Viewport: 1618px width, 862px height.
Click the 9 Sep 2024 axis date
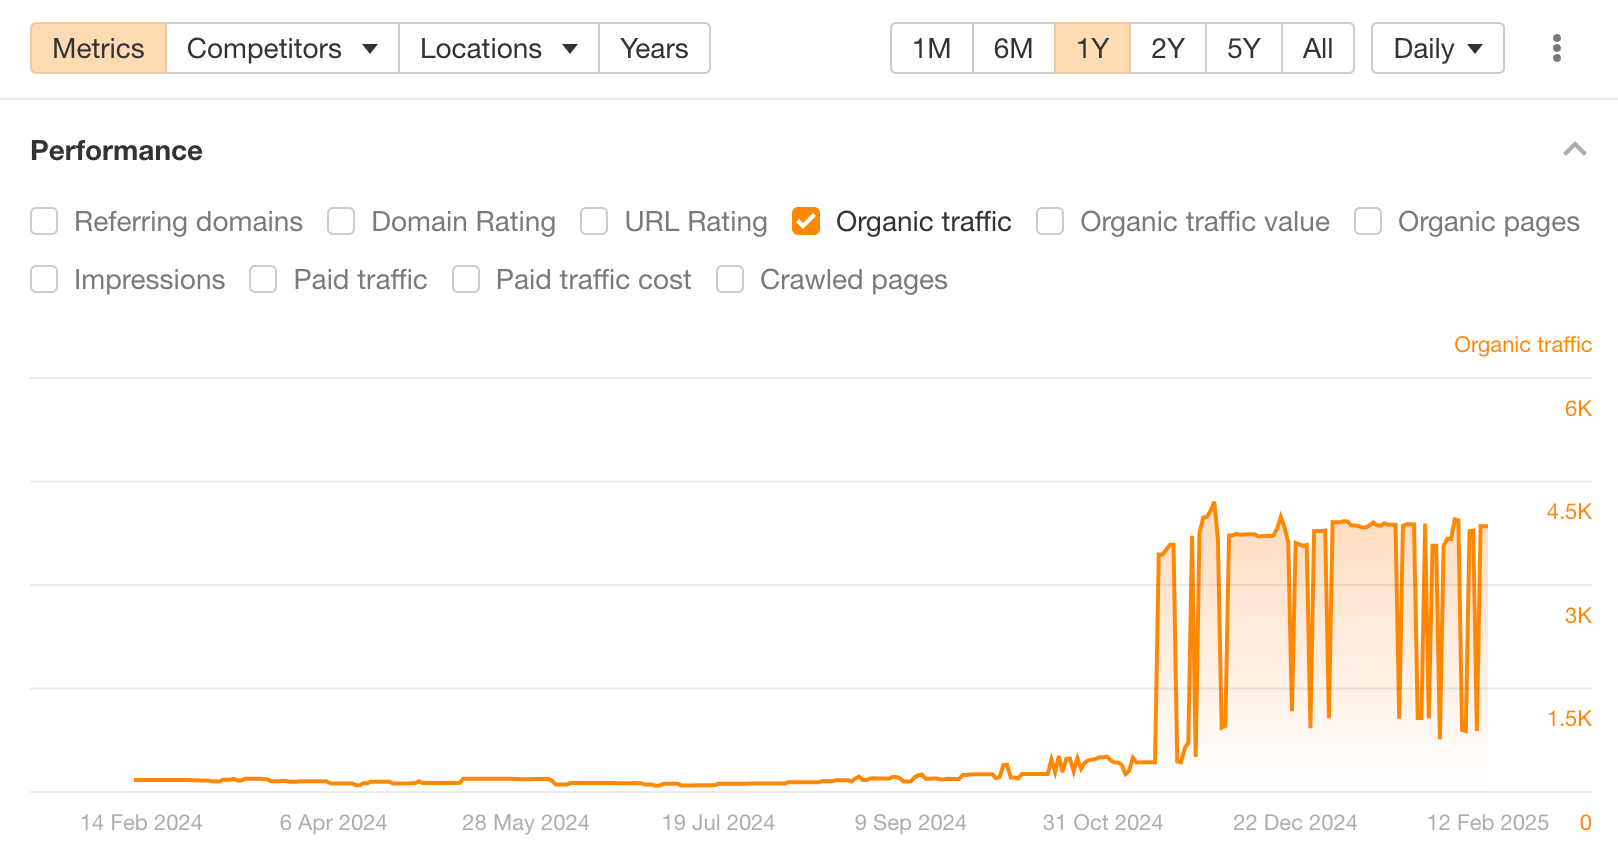[910, 822]
